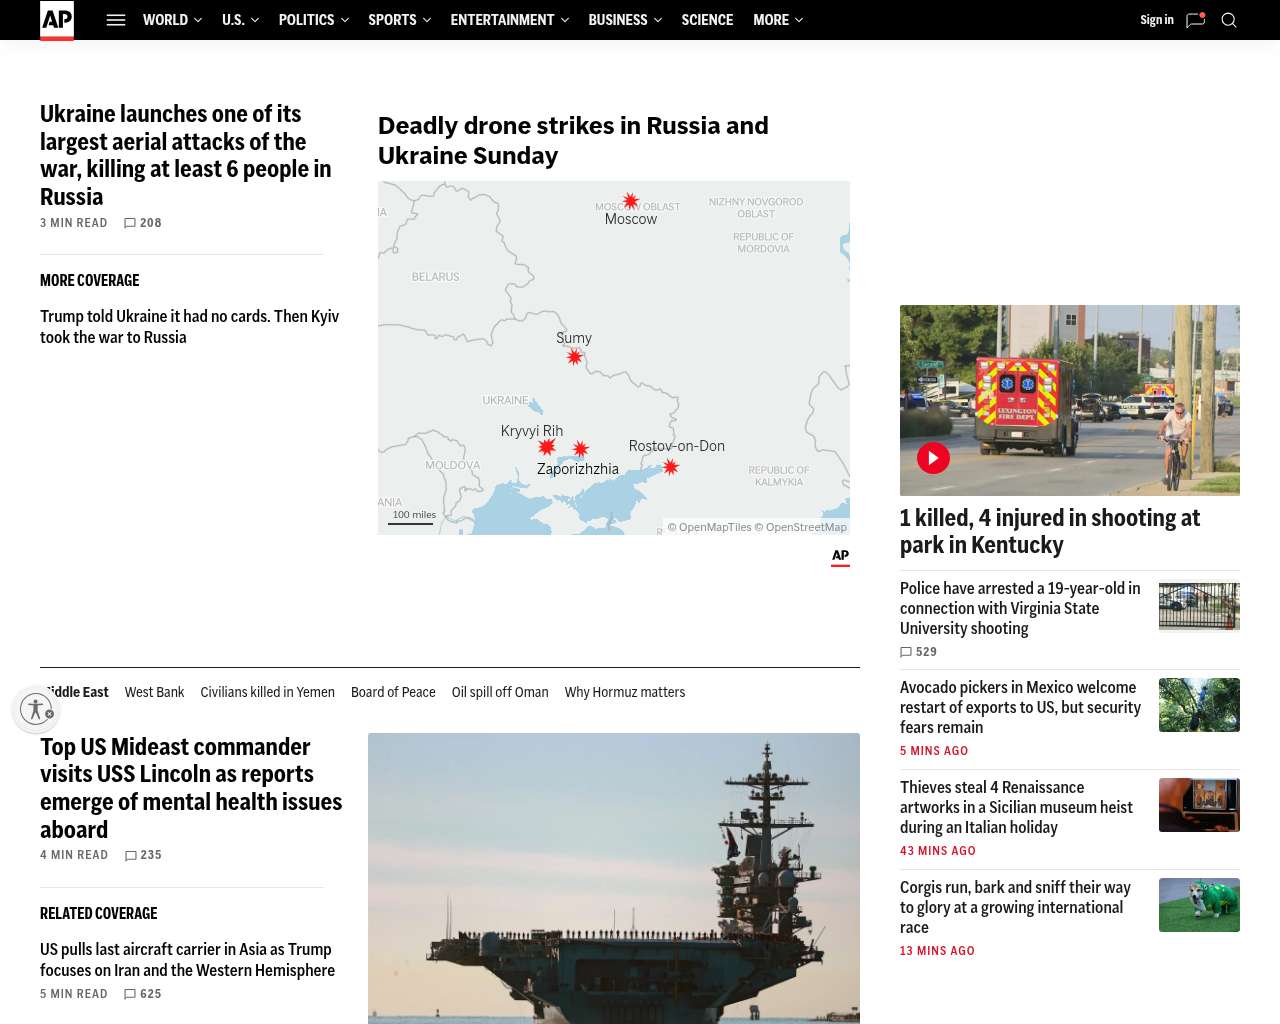Image resolution: width=1280 pixels, height=1024 pixels.
Task: Click the Sign in link
Action: tap(1157, 20)
